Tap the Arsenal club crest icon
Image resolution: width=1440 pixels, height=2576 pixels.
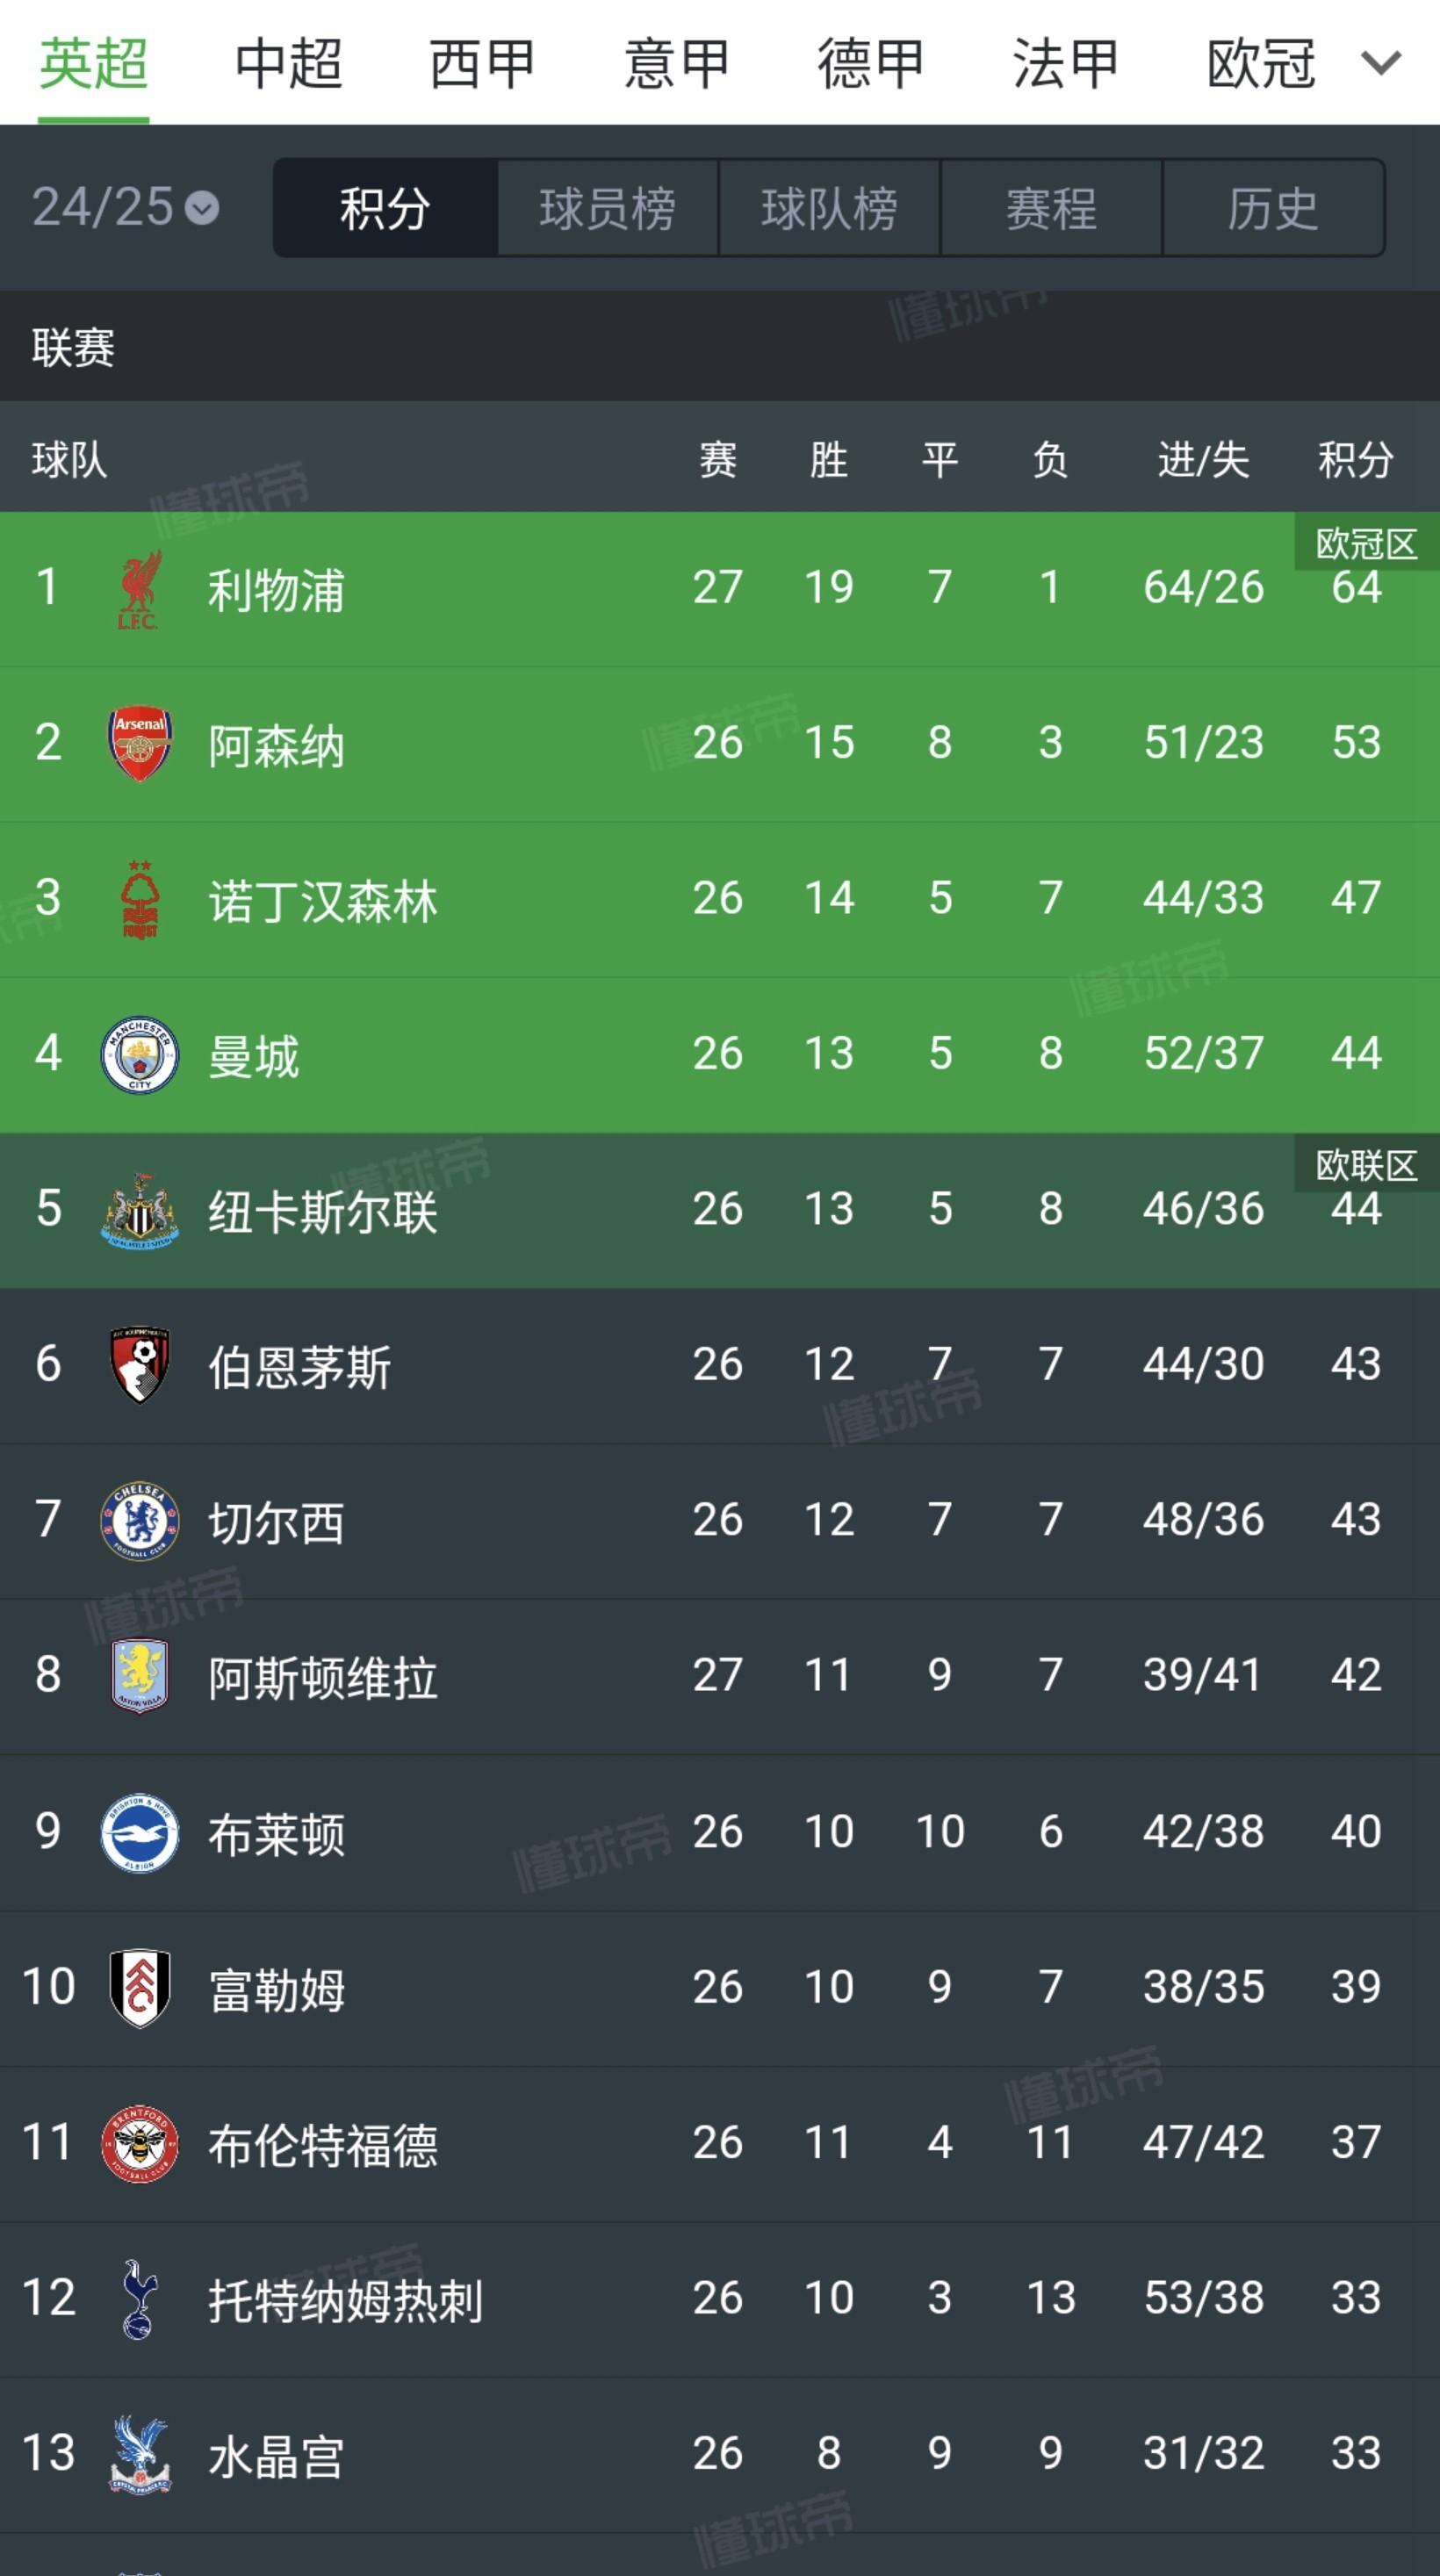click(x=139, y=744)
